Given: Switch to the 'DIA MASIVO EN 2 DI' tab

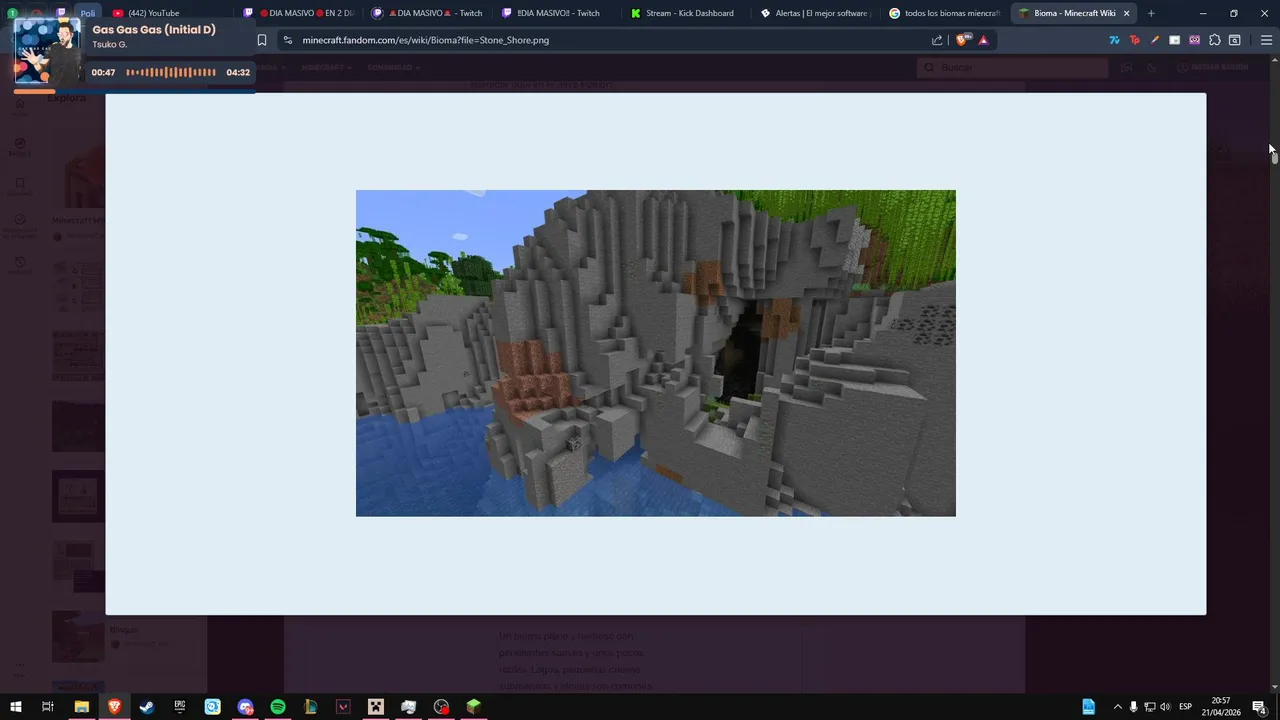Looking at the screenshot, I should pyautogui.click(x=300, y=13).
